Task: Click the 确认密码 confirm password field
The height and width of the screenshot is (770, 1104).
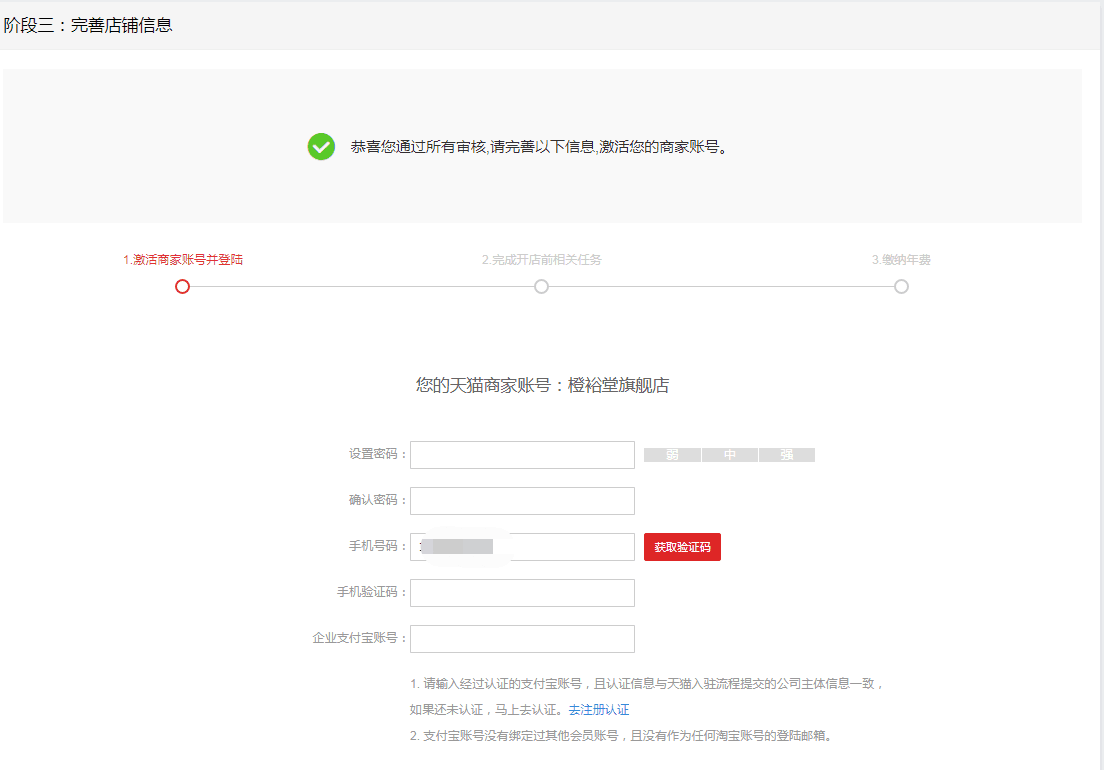Action: 522,500
